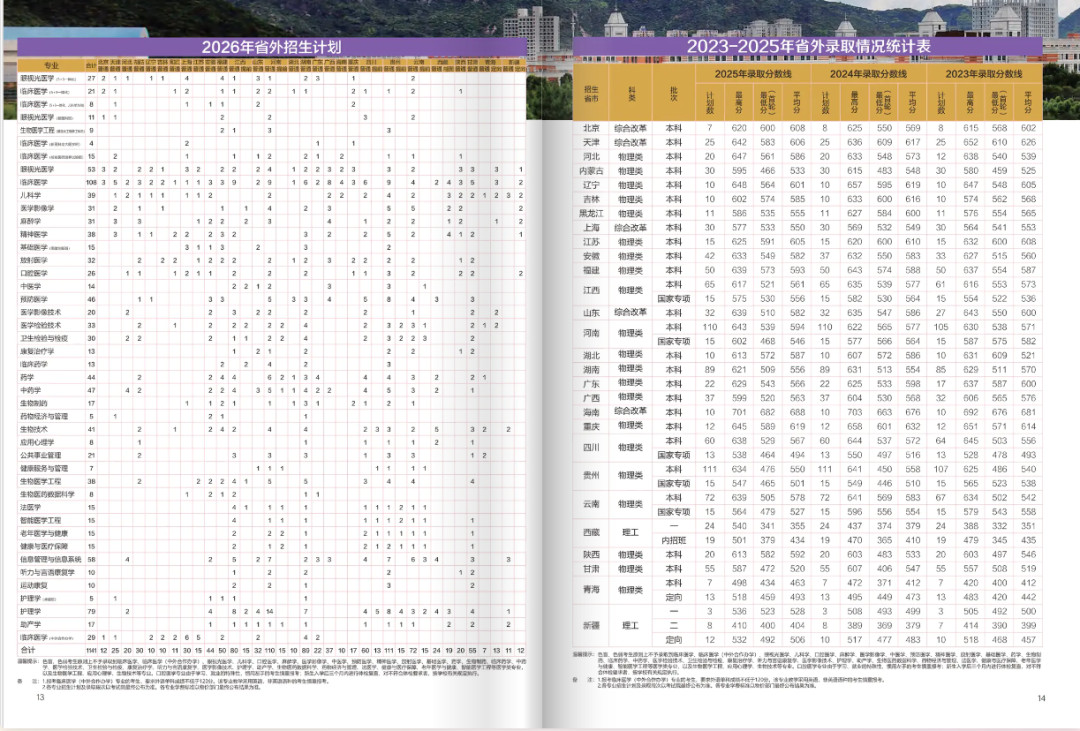Image resolution: width=1080 pixels, height=731 pixels.
Task: Select the '生物技术' major row label
Action: (x=34, y=429)
